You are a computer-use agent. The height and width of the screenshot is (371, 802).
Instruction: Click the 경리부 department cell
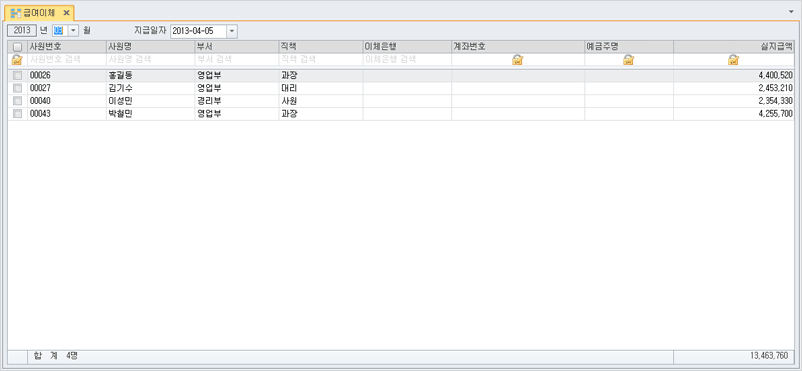click(x=236, y=101)
